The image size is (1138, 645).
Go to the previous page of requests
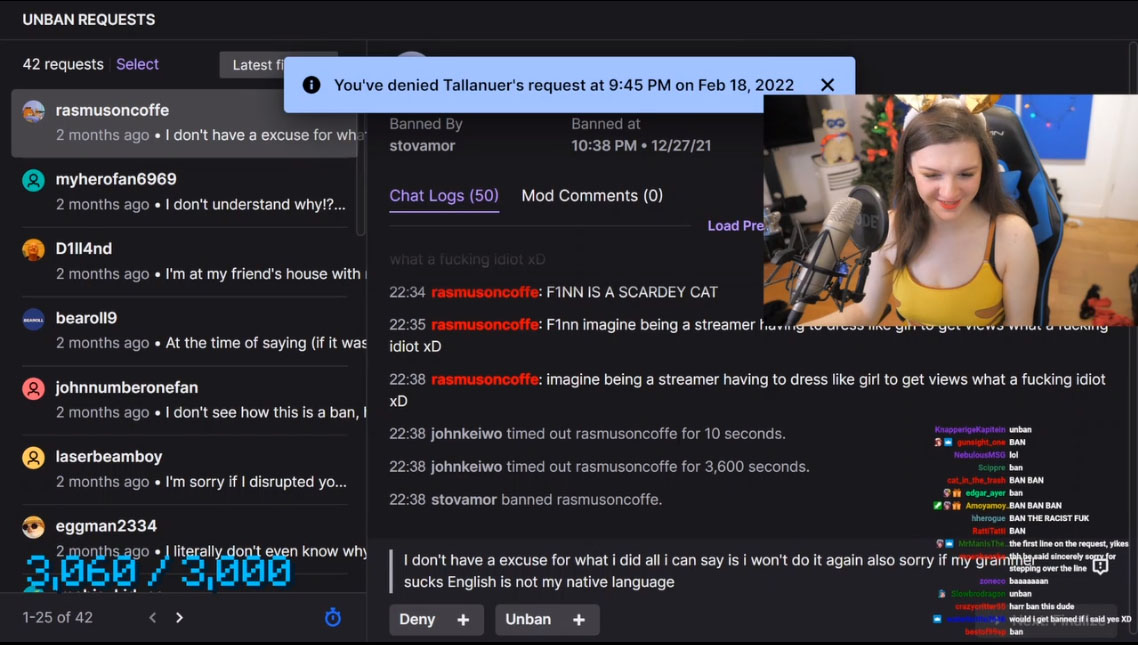click(x=152, y=617)
